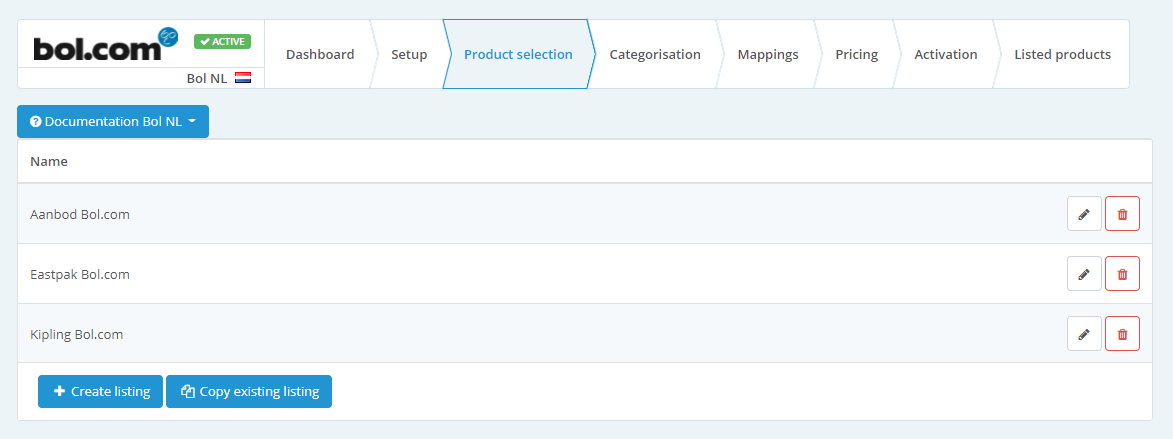Click the Netherlands flag icon
The width and height of the screenshot is (1173, 439).
(x=242, y=78)
